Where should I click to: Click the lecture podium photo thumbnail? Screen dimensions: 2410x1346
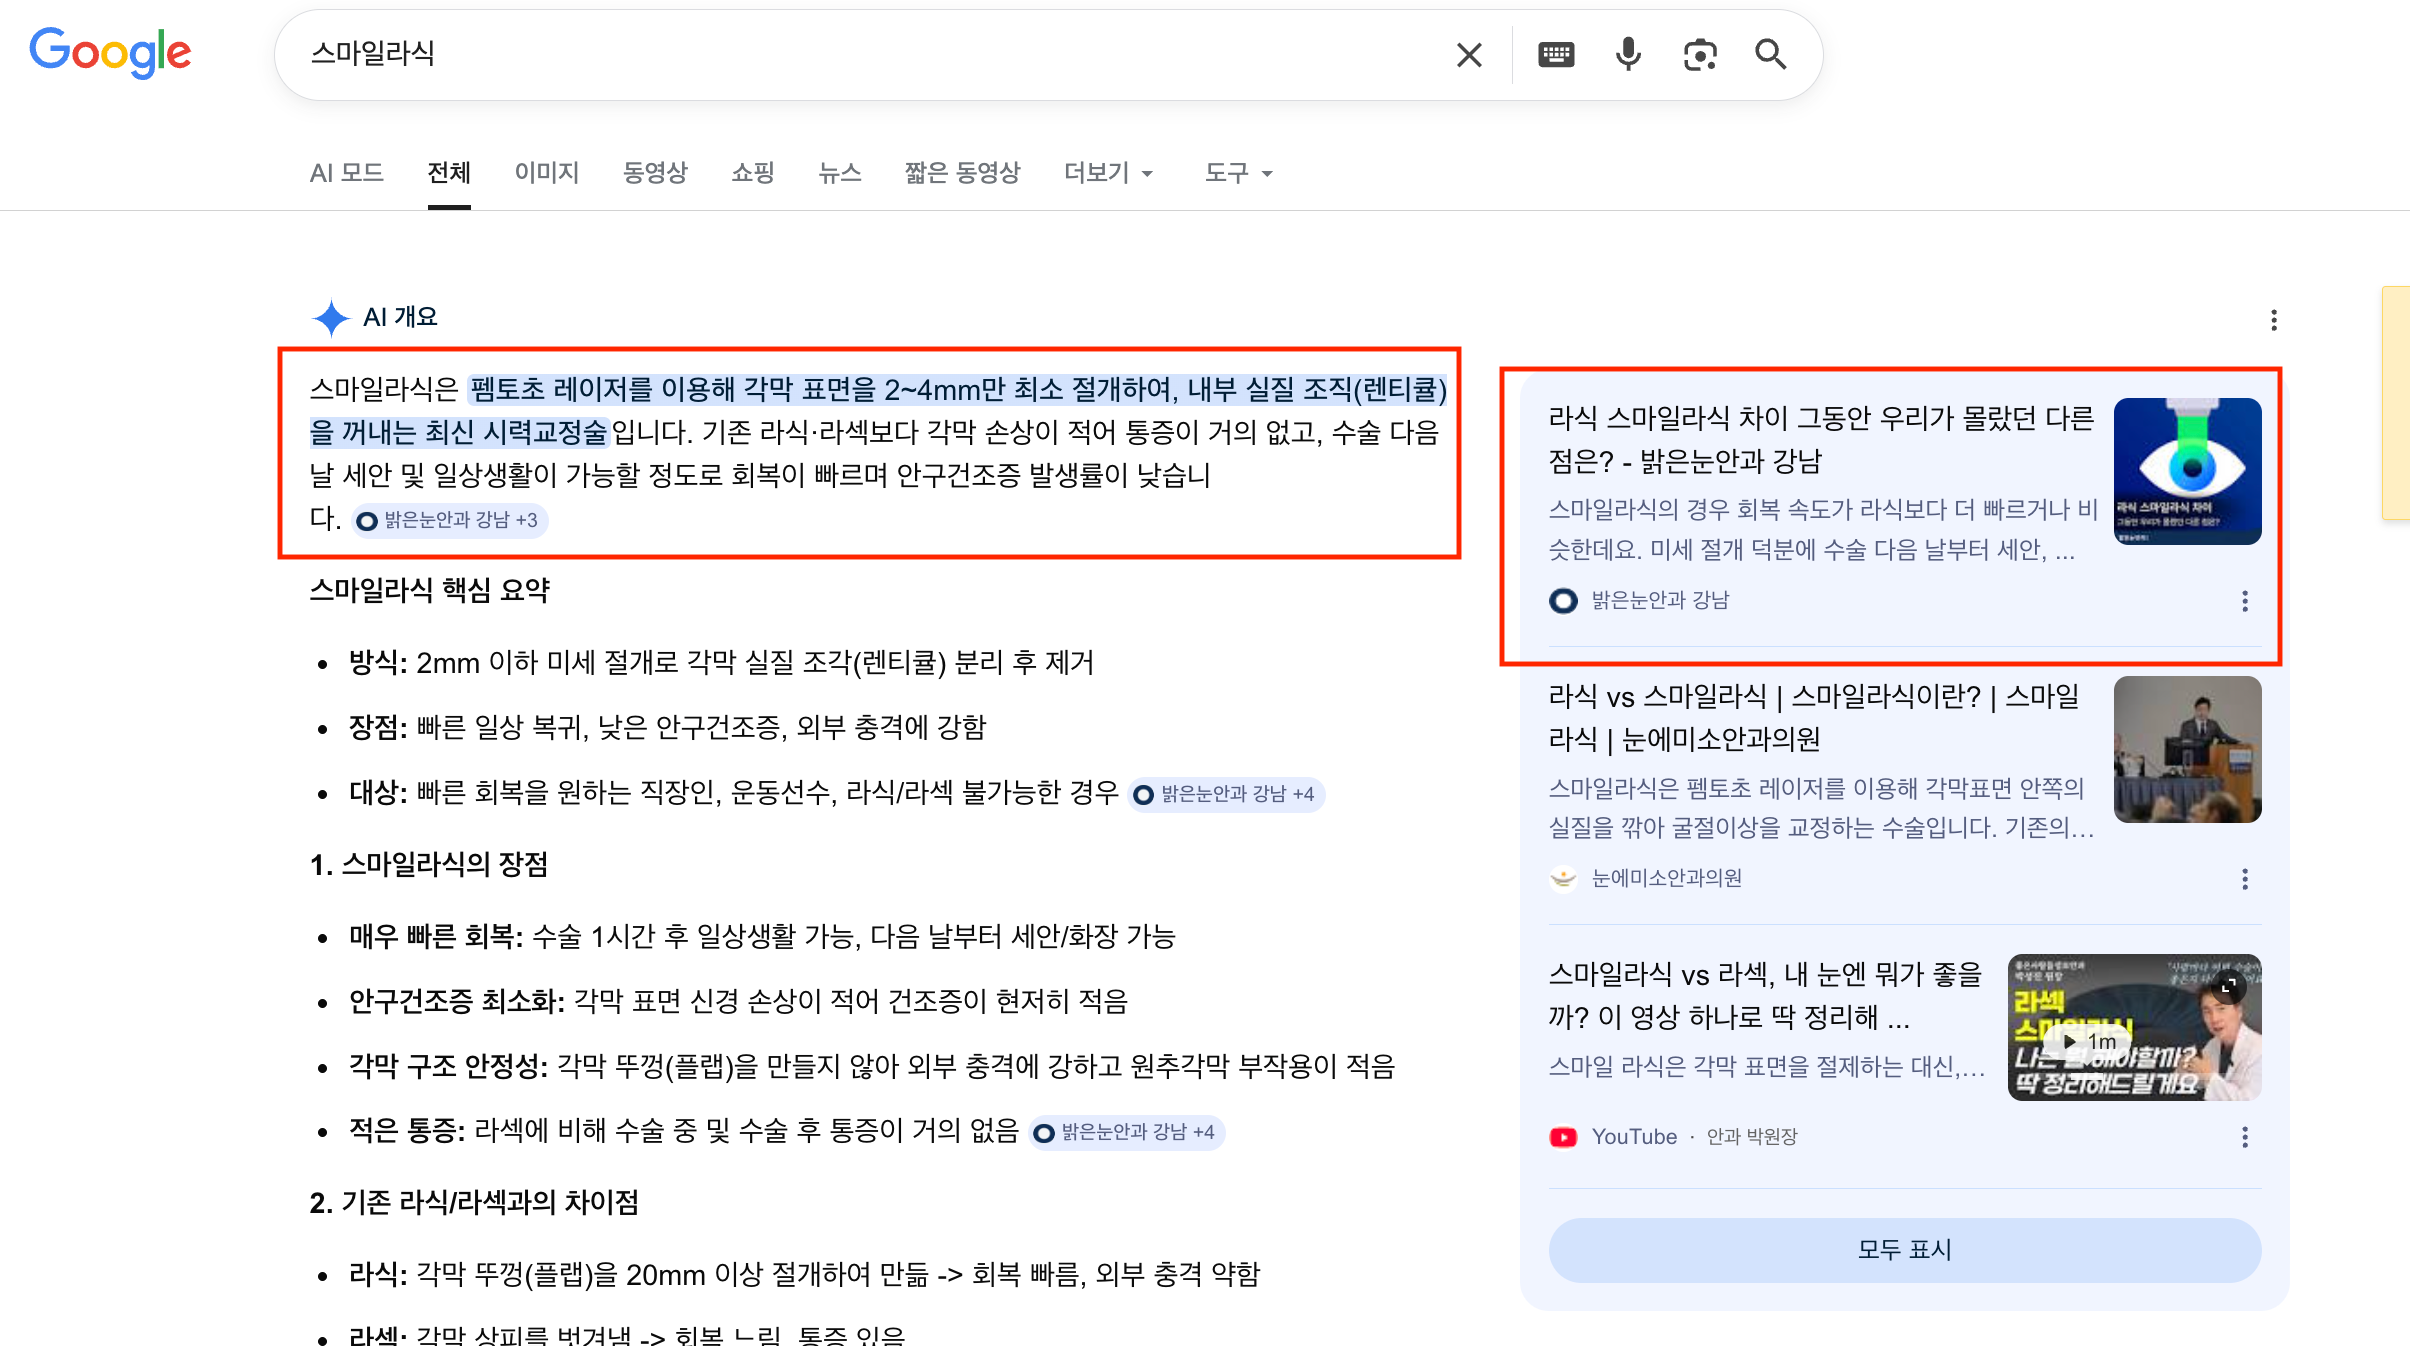pos(2187,749)
